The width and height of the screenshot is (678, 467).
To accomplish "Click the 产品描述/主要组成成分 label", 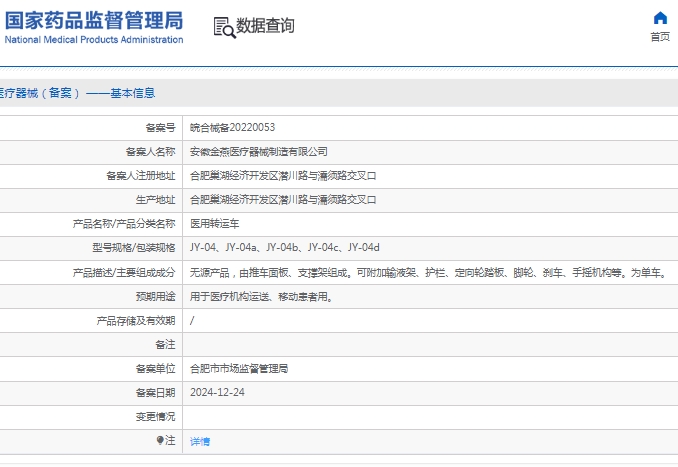I will click(x=124, y=272).
